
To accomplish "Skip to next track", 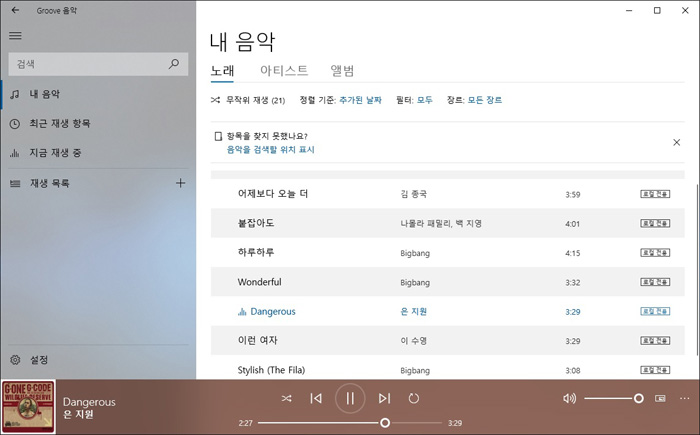I will point(384,398).
